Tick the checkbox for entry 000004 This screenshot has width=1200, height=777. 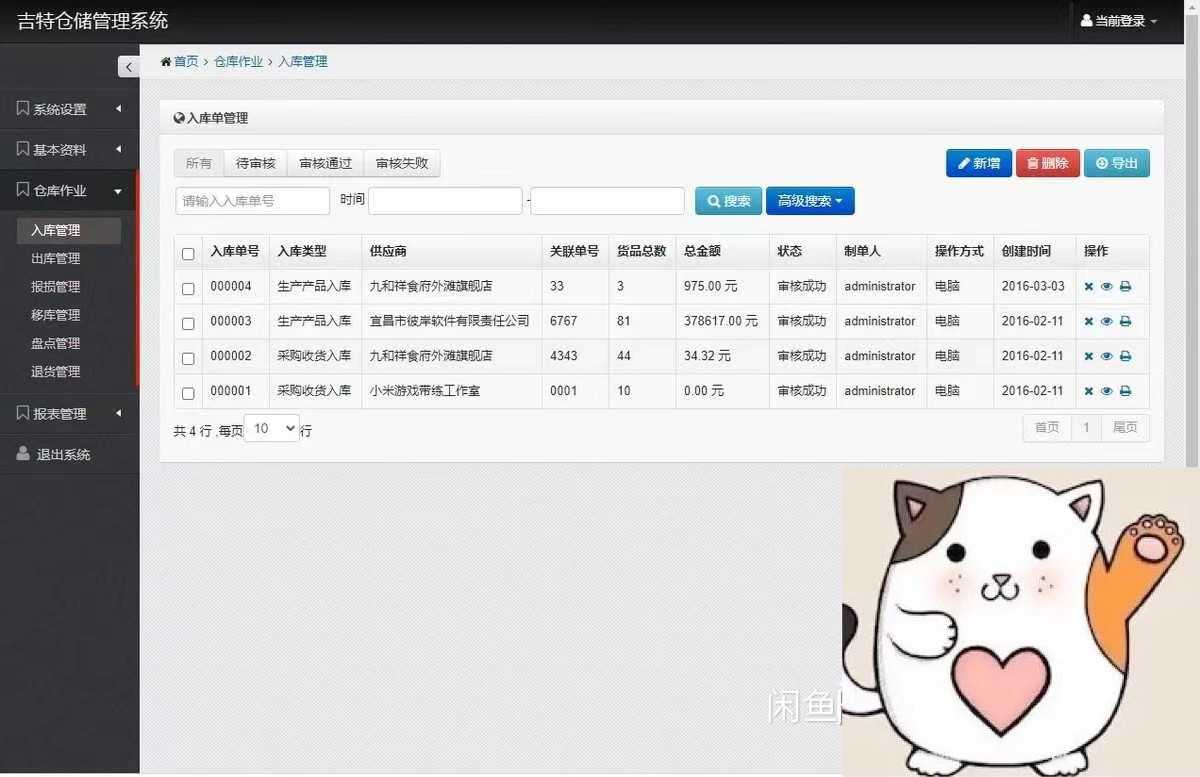click(x=188, y=289)
